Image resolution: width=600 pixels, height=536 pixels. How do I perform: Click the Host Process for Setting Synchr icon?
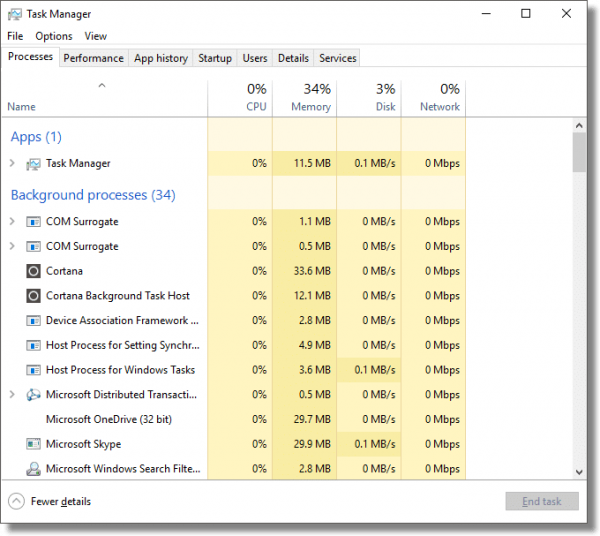[33, 345]
